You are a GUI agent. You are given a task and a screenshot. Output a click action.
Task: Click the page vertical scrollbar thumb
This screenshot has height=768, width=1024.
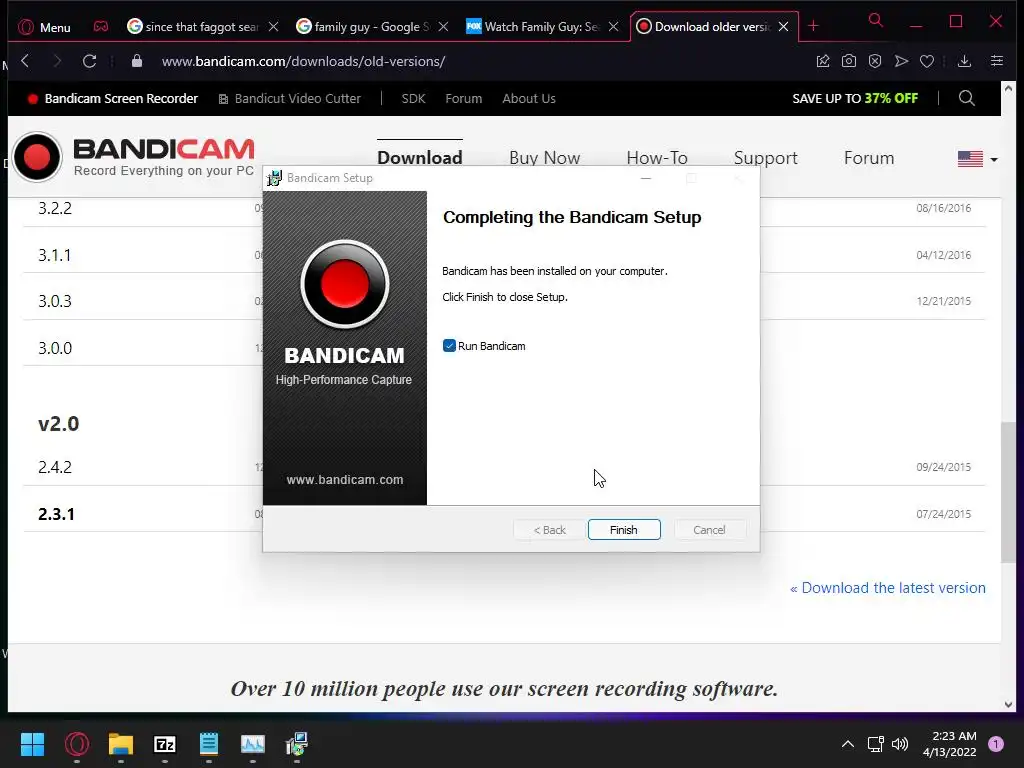1008,492
